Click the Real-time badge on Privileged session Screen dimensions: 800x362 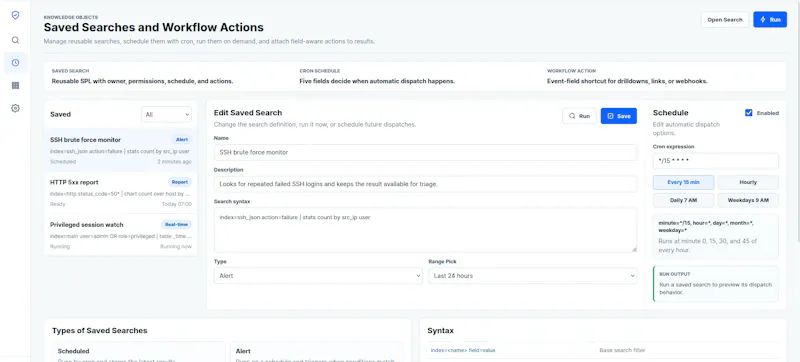click(177, 224)
